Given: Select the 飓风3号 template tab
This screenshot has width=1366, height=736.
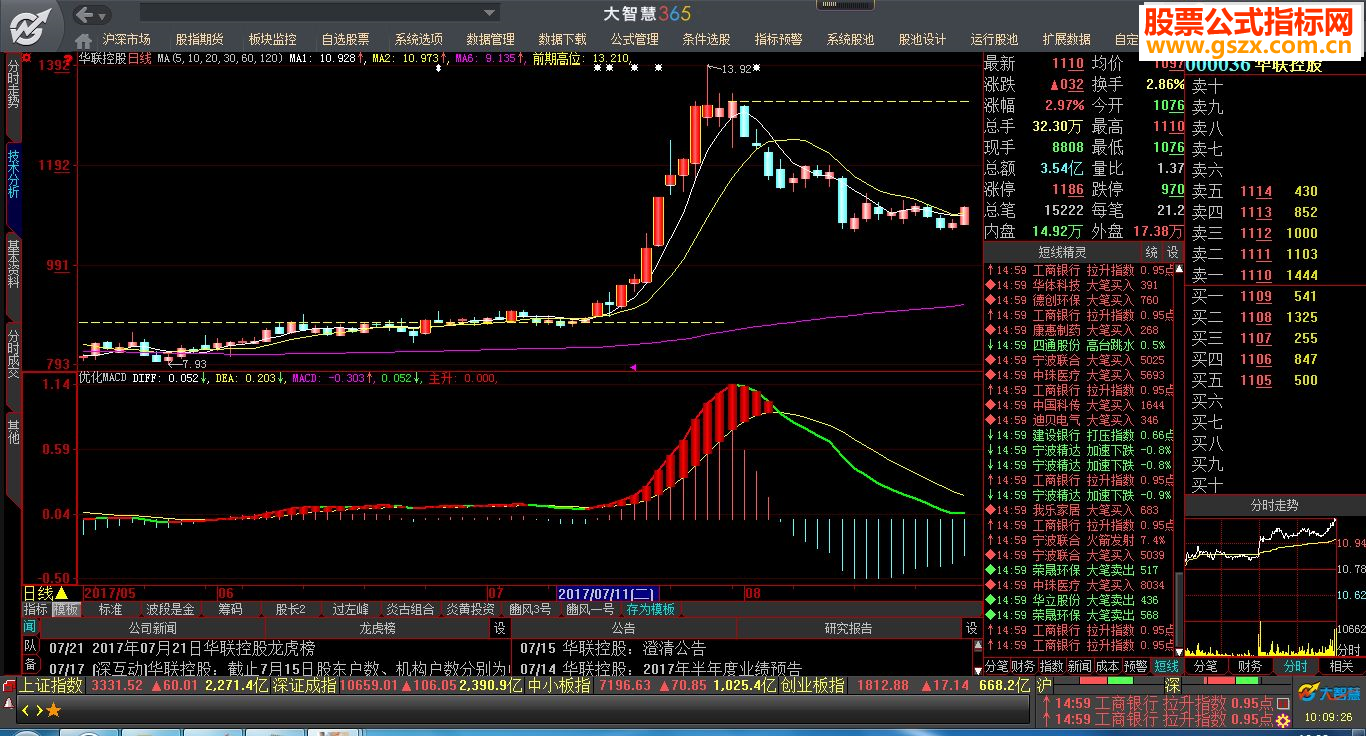Looking at the screenshot, I should pos(530,609).
